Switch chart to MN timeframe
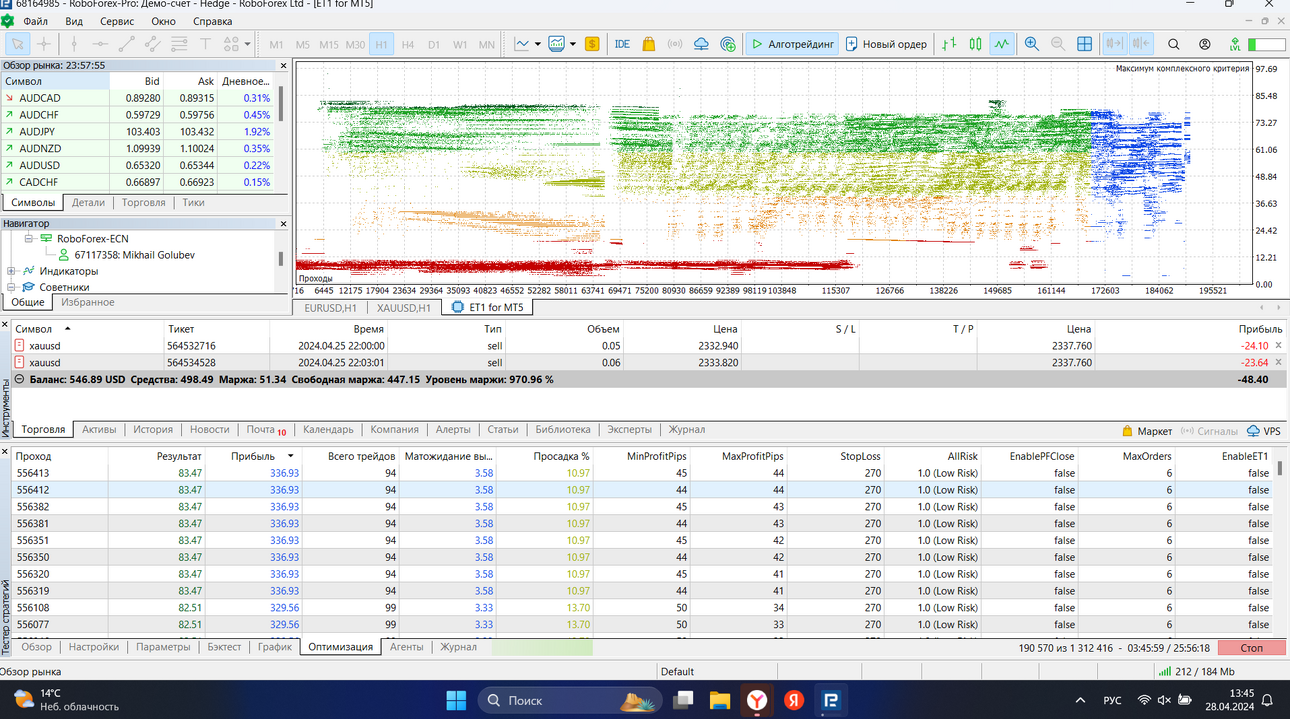The image size is (1290, 719). click(486, 44)
